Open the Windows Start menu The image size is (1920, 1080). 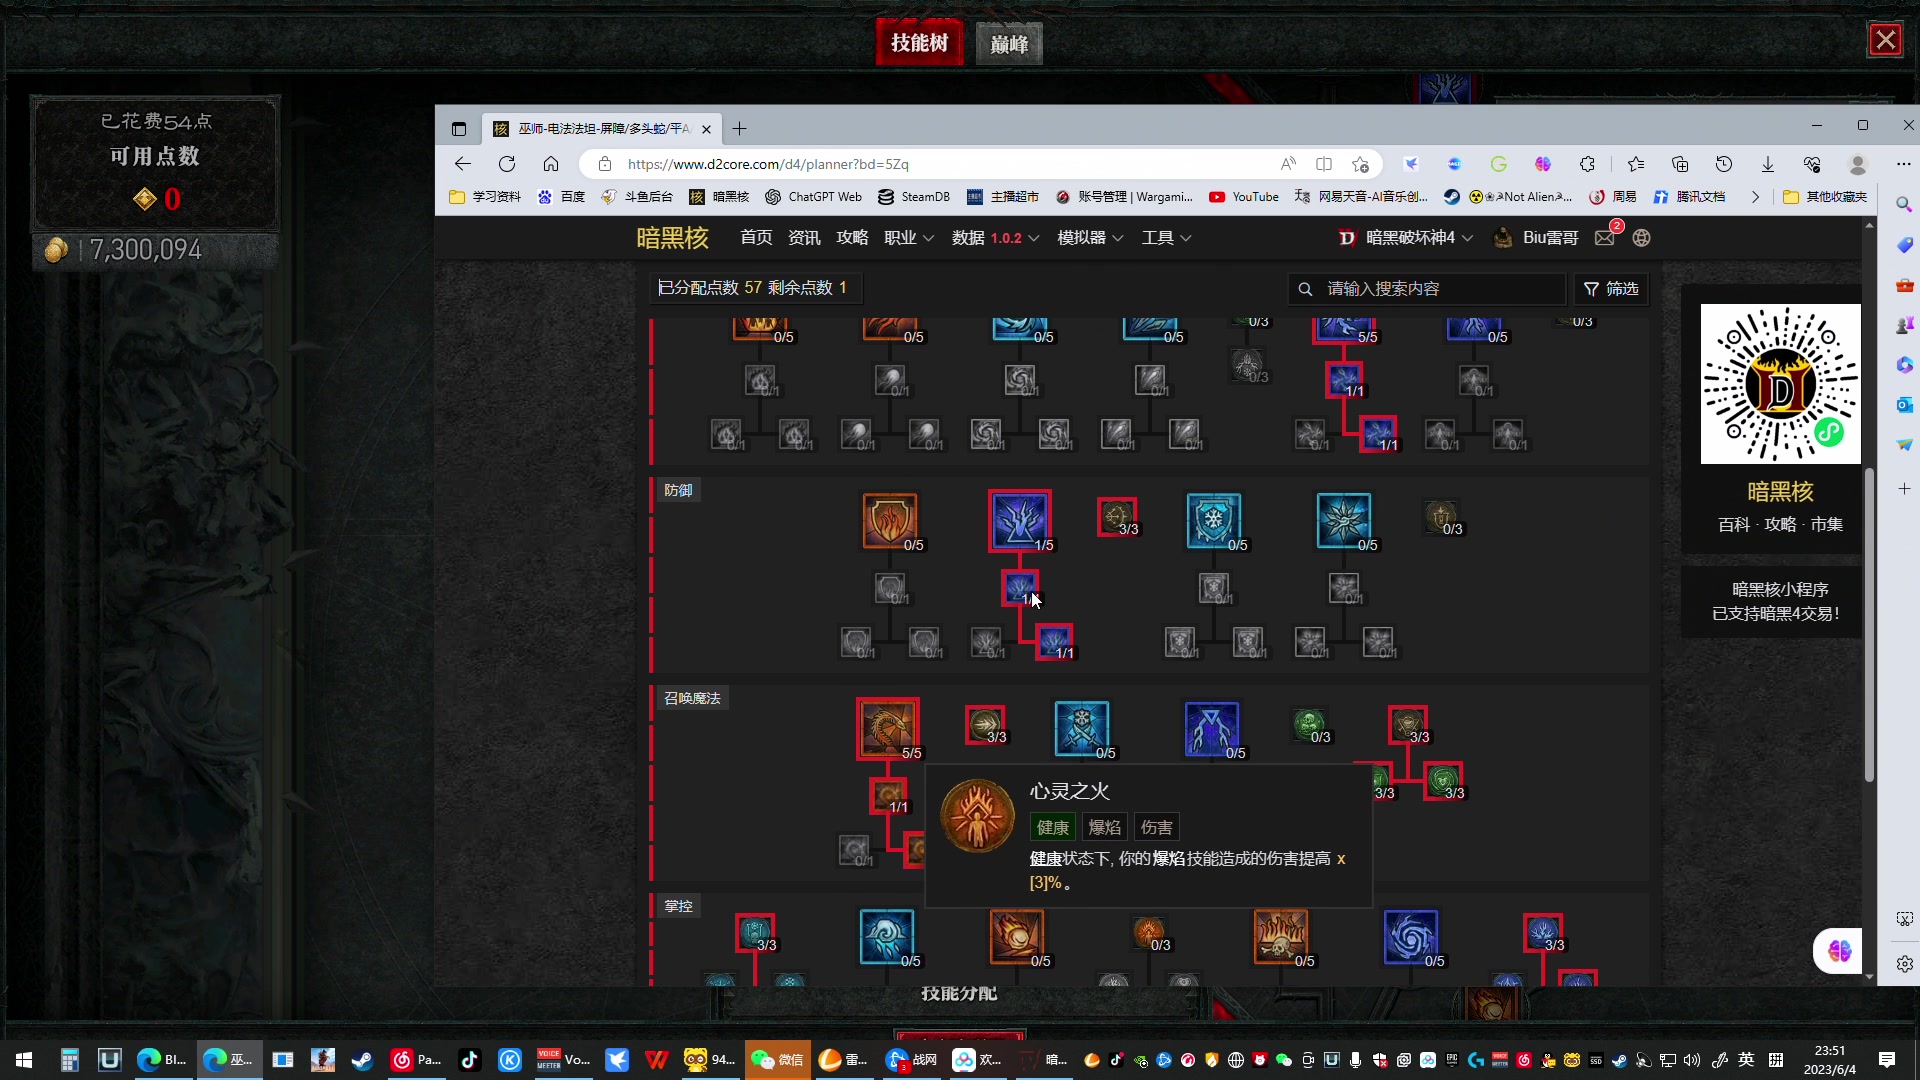24,1060
